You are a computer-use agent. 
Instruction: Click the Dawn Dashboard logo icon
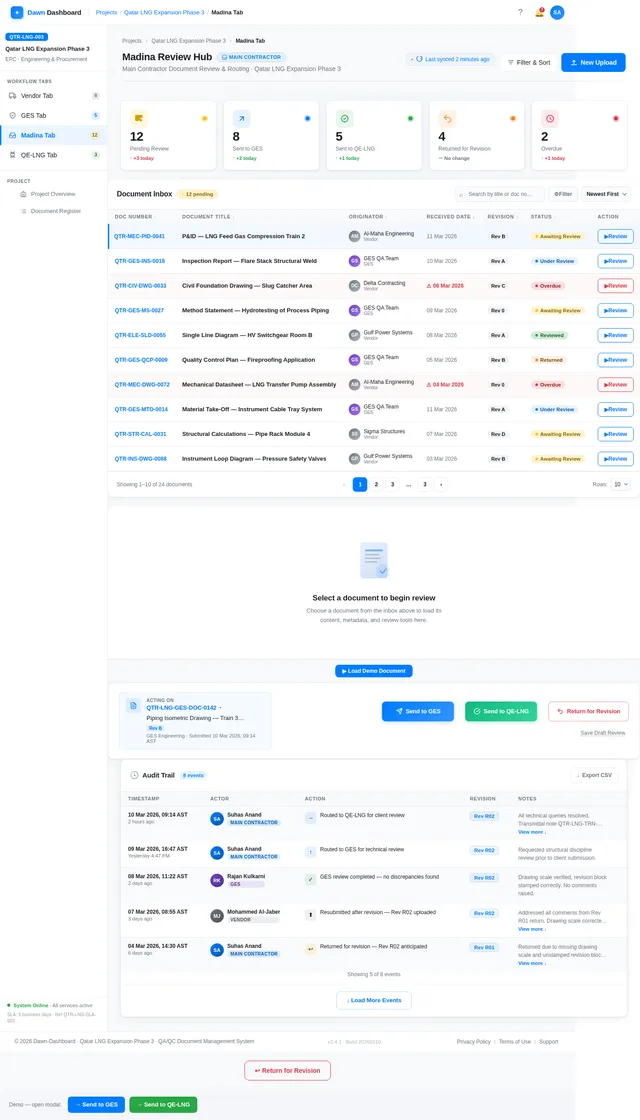[x=17, y=12]
